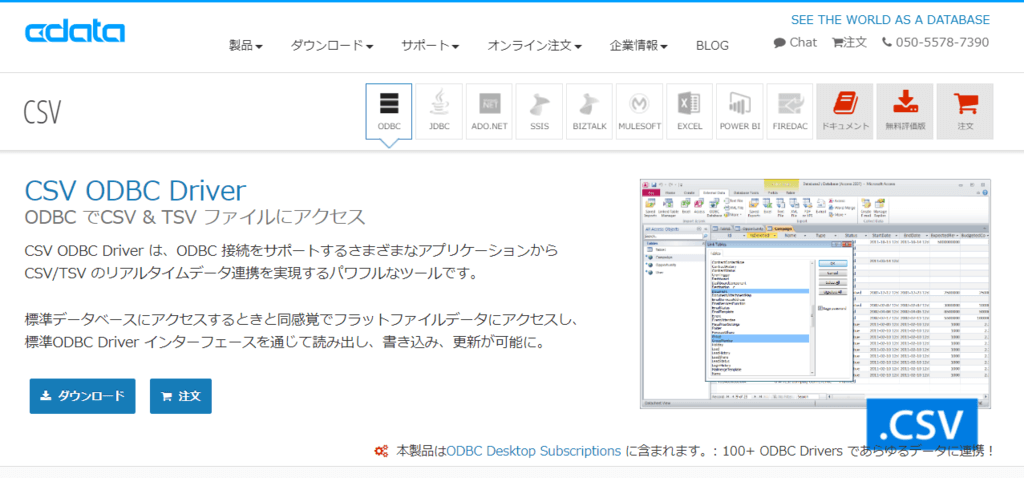Select the JDBC driver icon
Screen dimensions: 1024x478
[x=440, y=111]
